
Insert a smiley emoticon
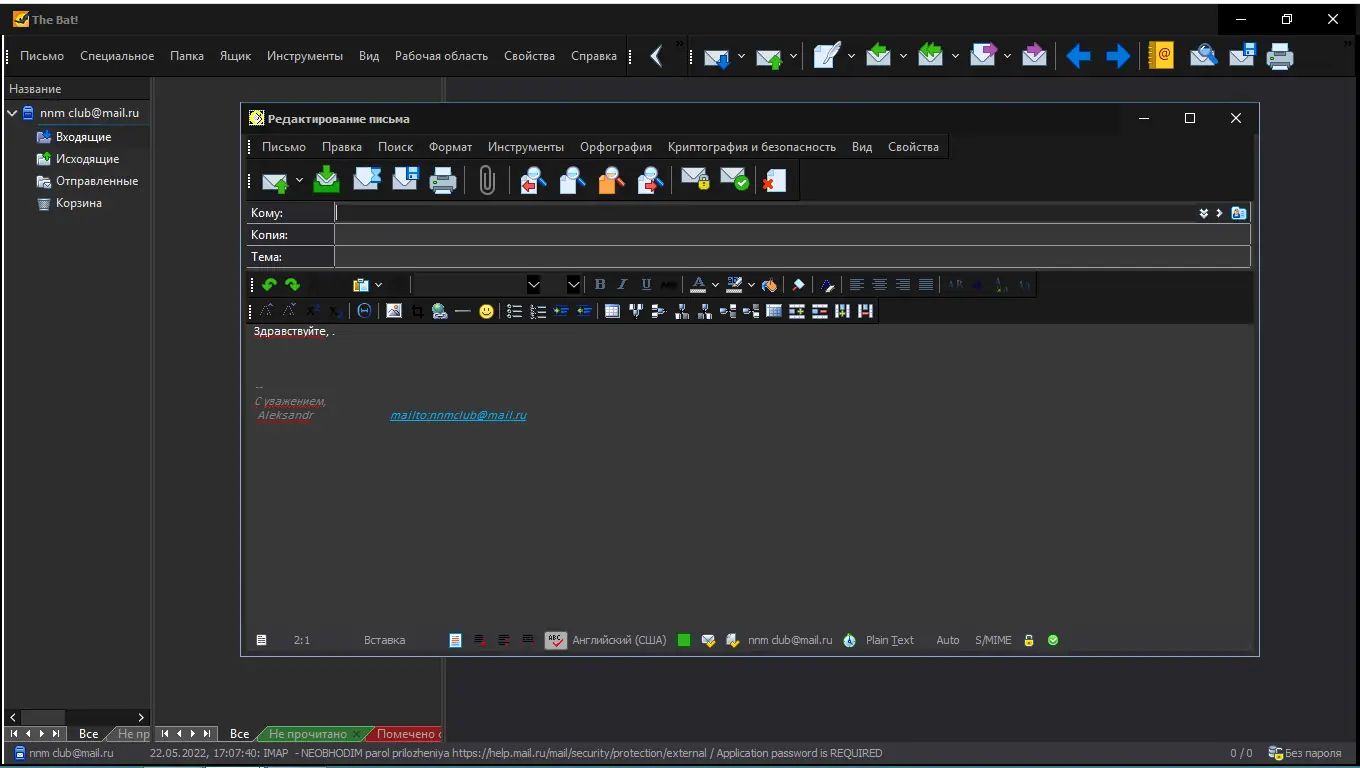point(486,311)
